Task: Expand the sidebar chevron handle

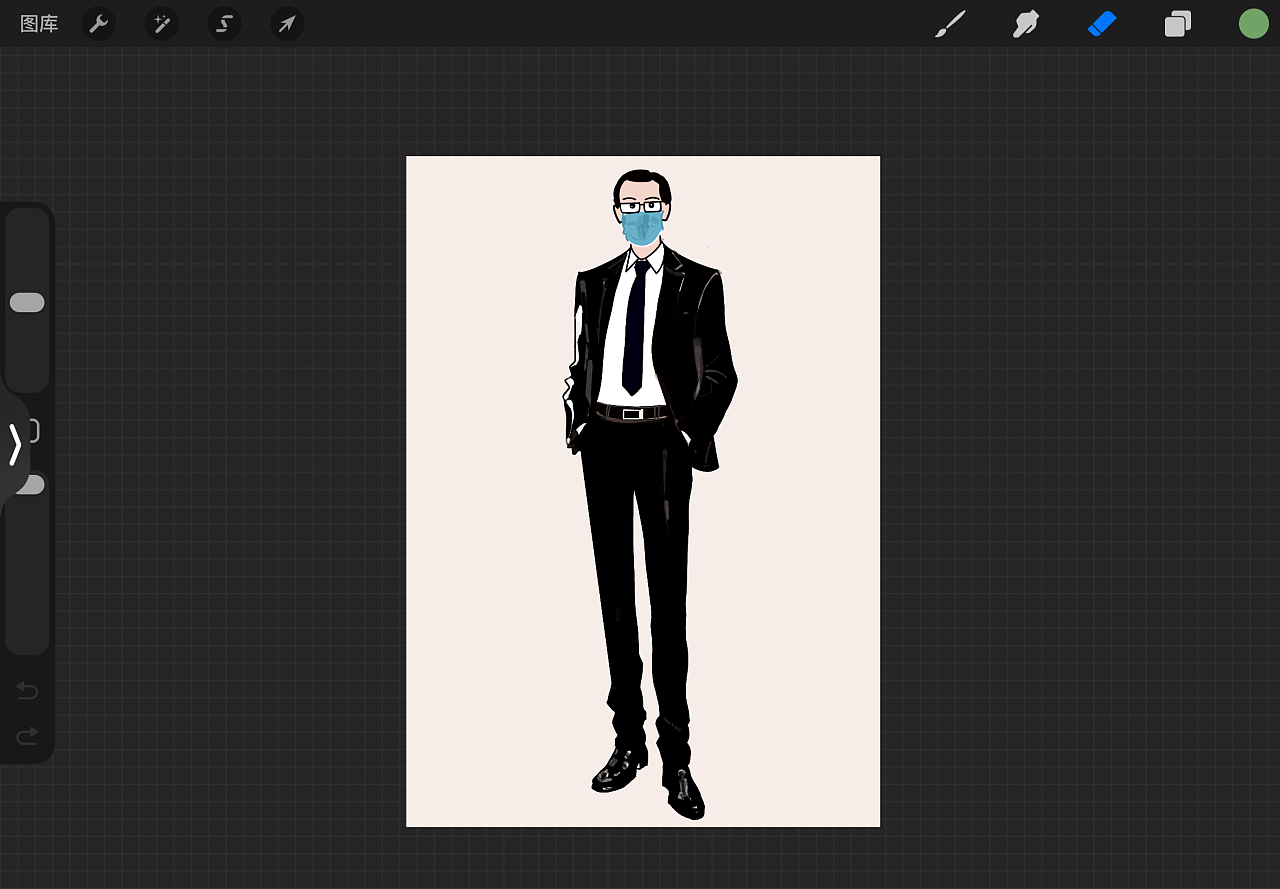Action: pyautogui.click(x=15, y=445)
